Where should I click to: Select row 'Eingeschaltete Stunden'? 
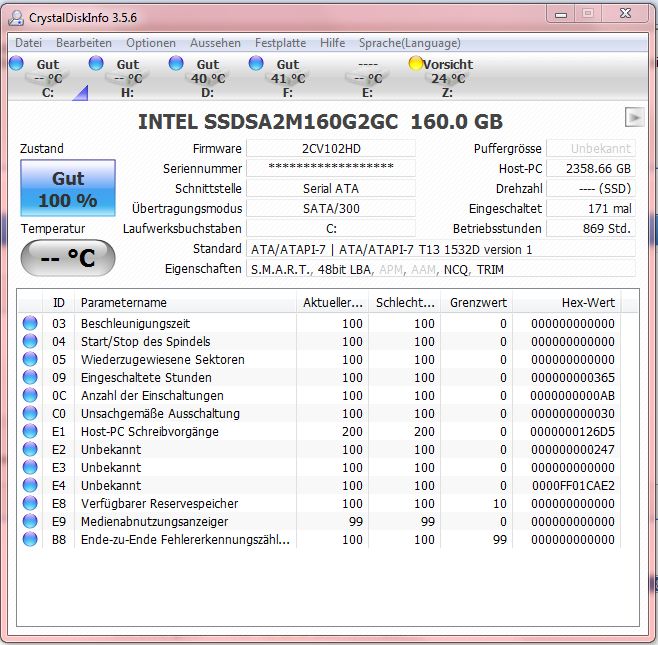click(x=319, y=377)
